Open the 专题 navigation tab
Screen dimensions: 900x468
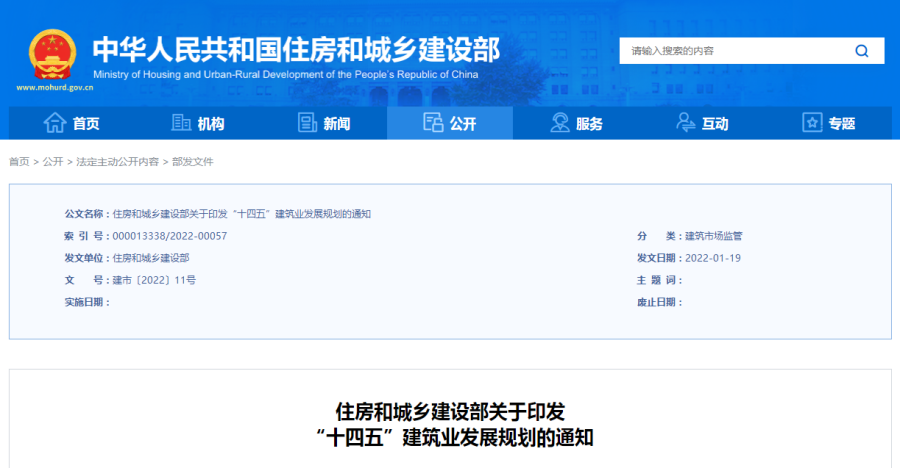[828, 123]
